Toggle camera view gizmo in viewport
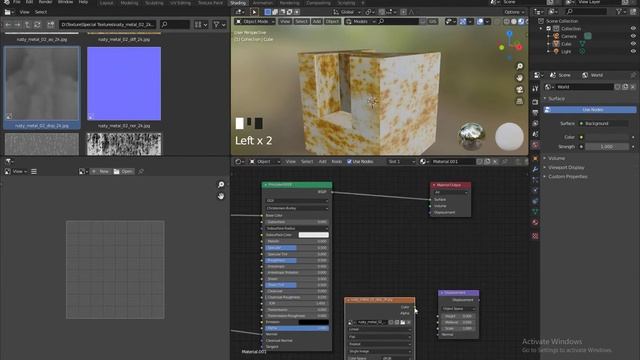 520,89
